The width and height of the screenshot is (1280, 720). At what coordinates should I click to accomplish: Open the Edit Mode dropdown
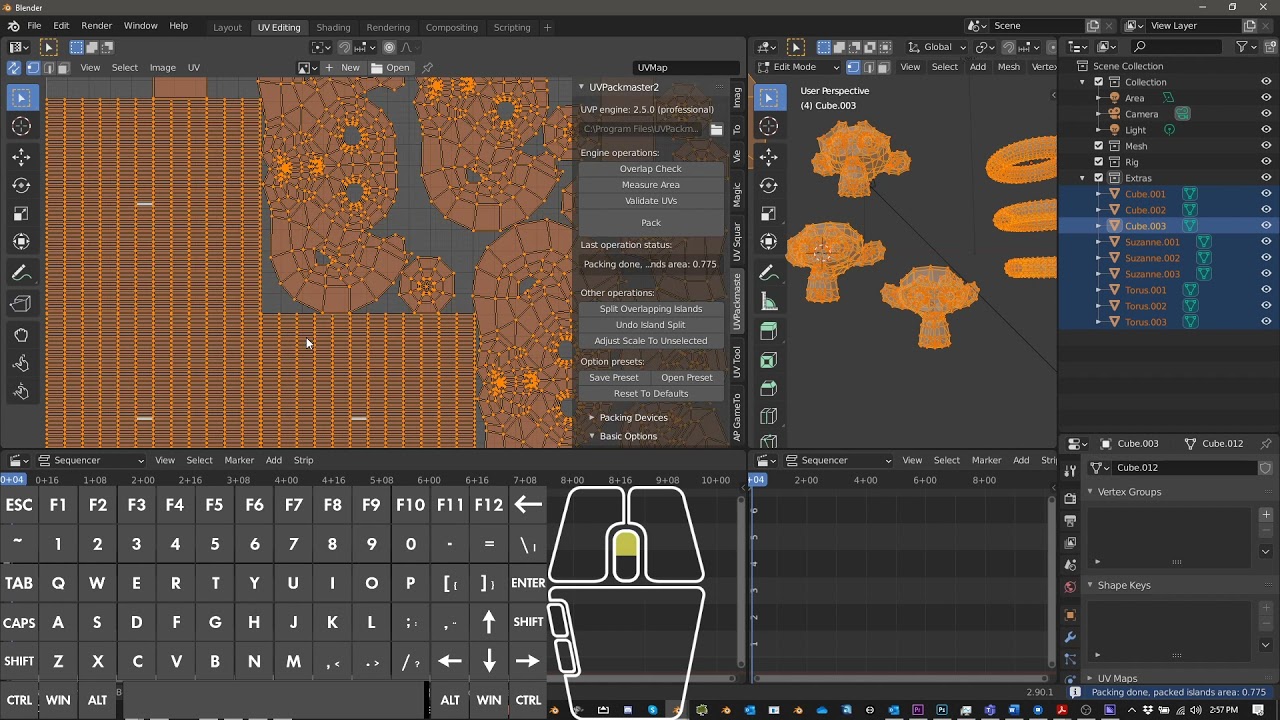pos(800,67)
